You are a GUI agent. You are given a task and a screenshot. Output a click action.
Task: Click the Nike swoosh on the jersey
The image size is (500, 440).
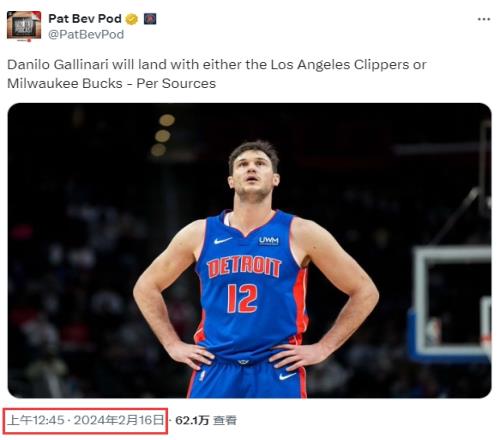point(222,240)
